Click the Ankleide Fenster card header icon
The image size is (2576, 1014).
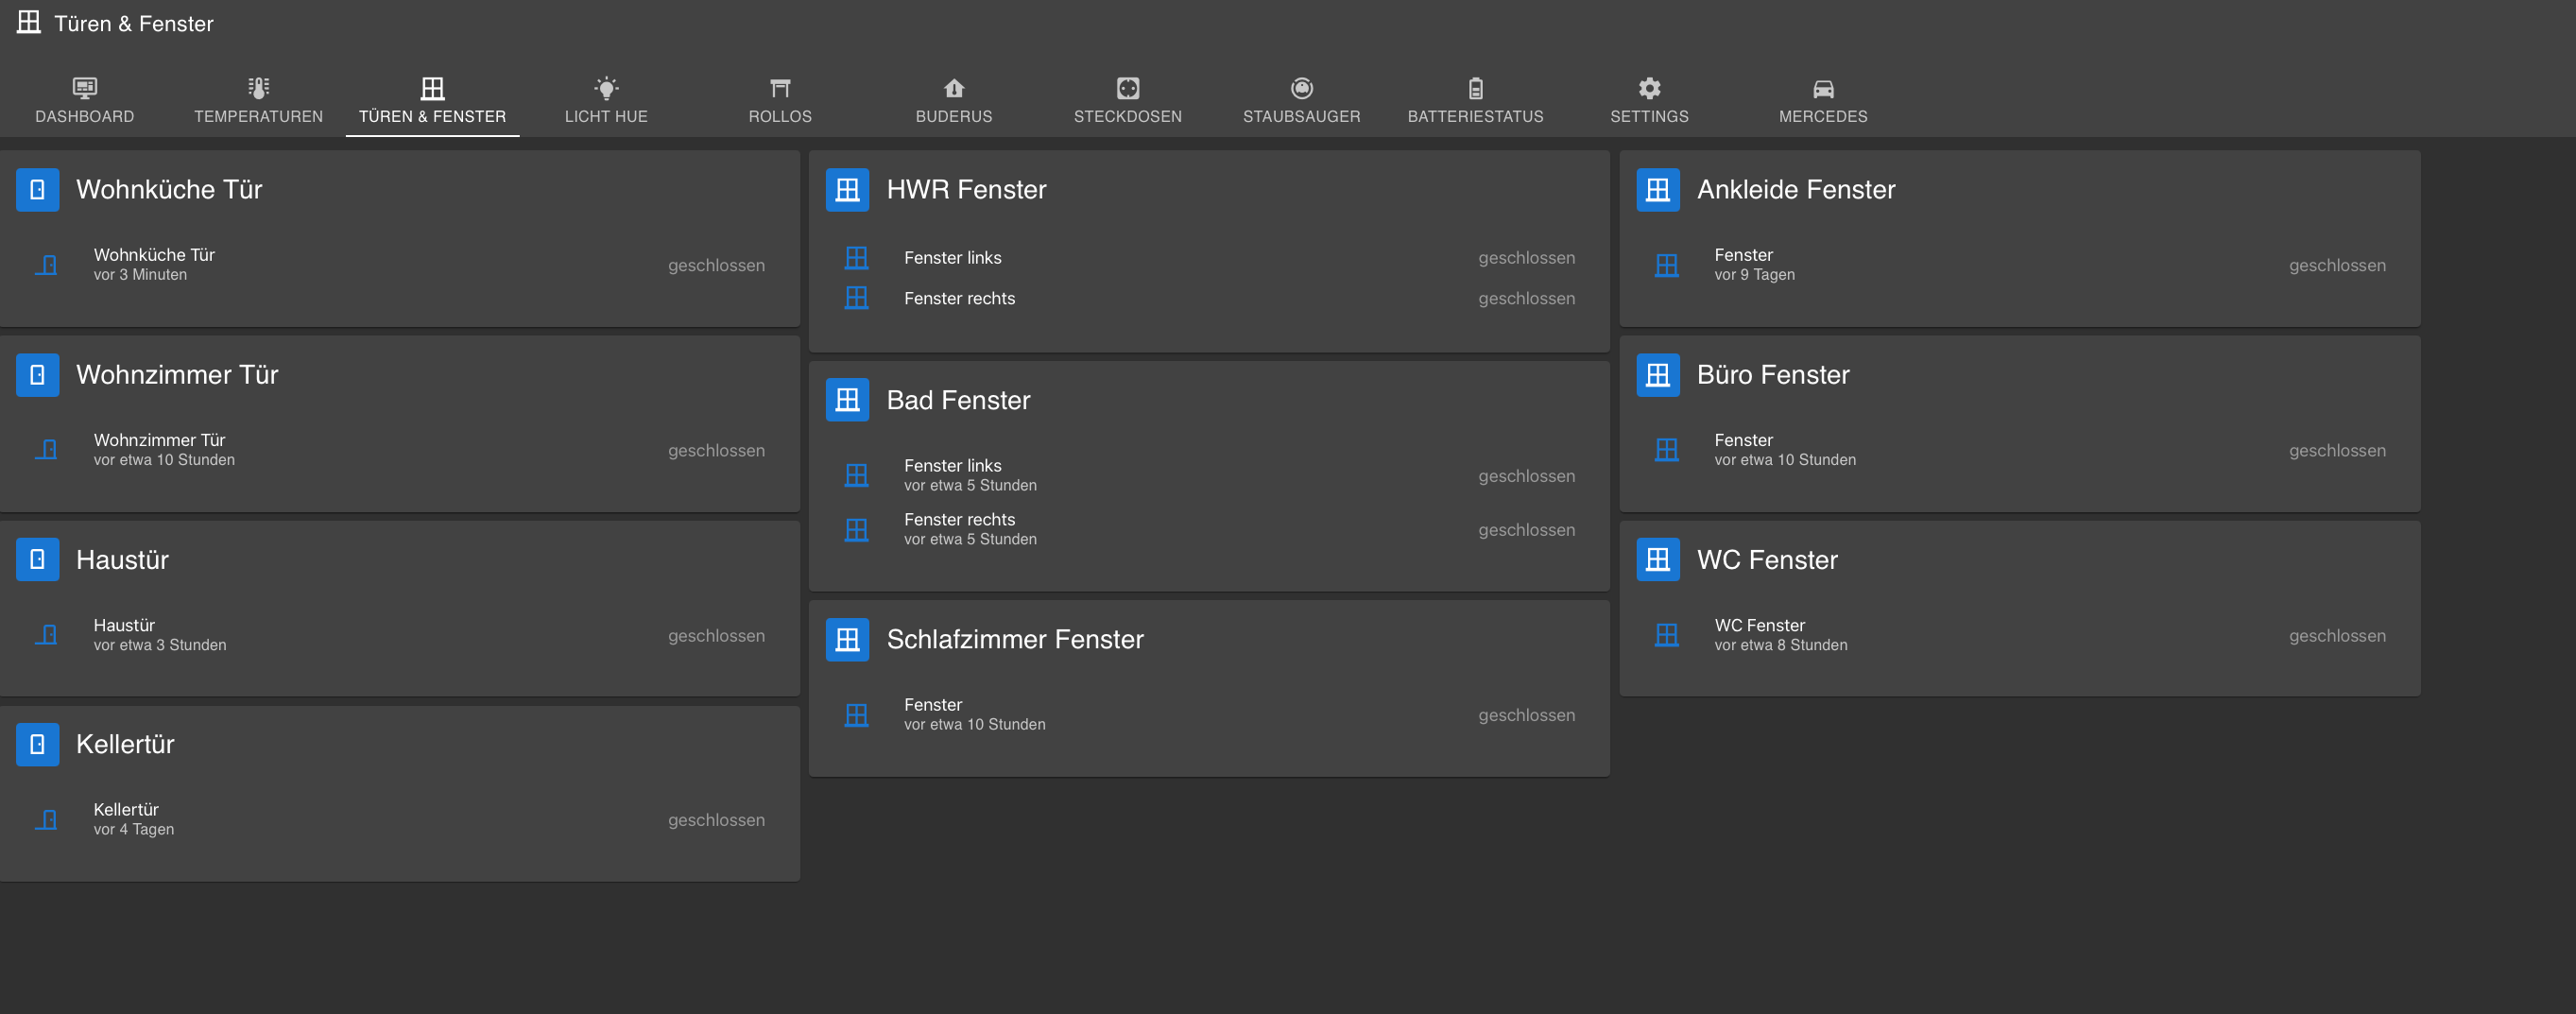pyautogui.click(x=1657, y=189)
